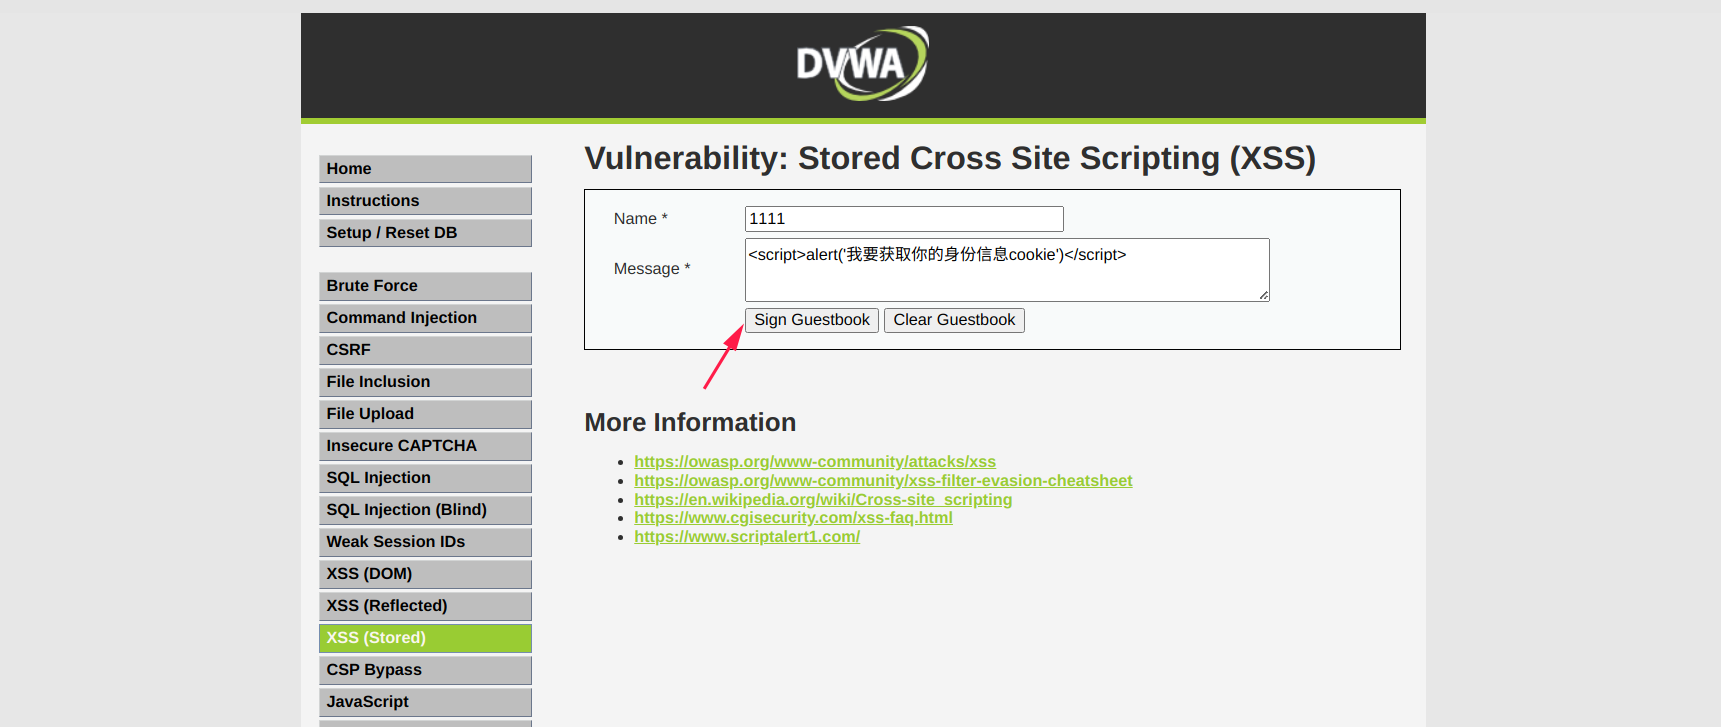Open Wikipedia Cross-site_scripting link

pos(823,500)
